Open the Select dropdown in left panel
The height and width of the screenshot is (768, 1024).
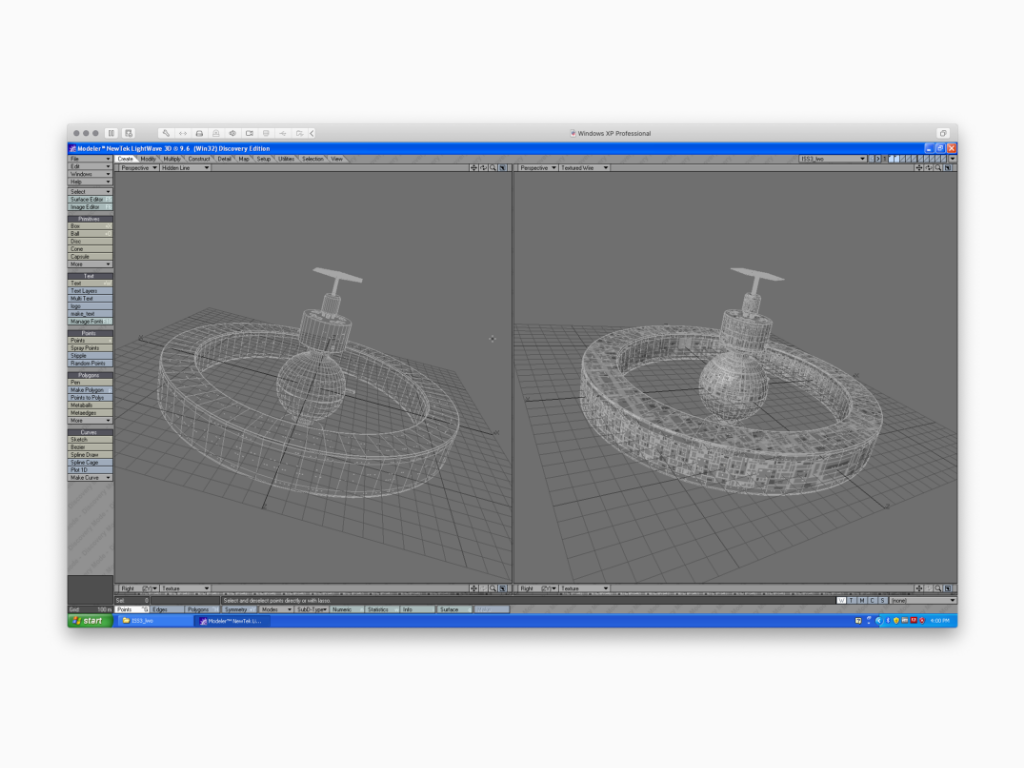pyautogui.click(x=90, y=191)
